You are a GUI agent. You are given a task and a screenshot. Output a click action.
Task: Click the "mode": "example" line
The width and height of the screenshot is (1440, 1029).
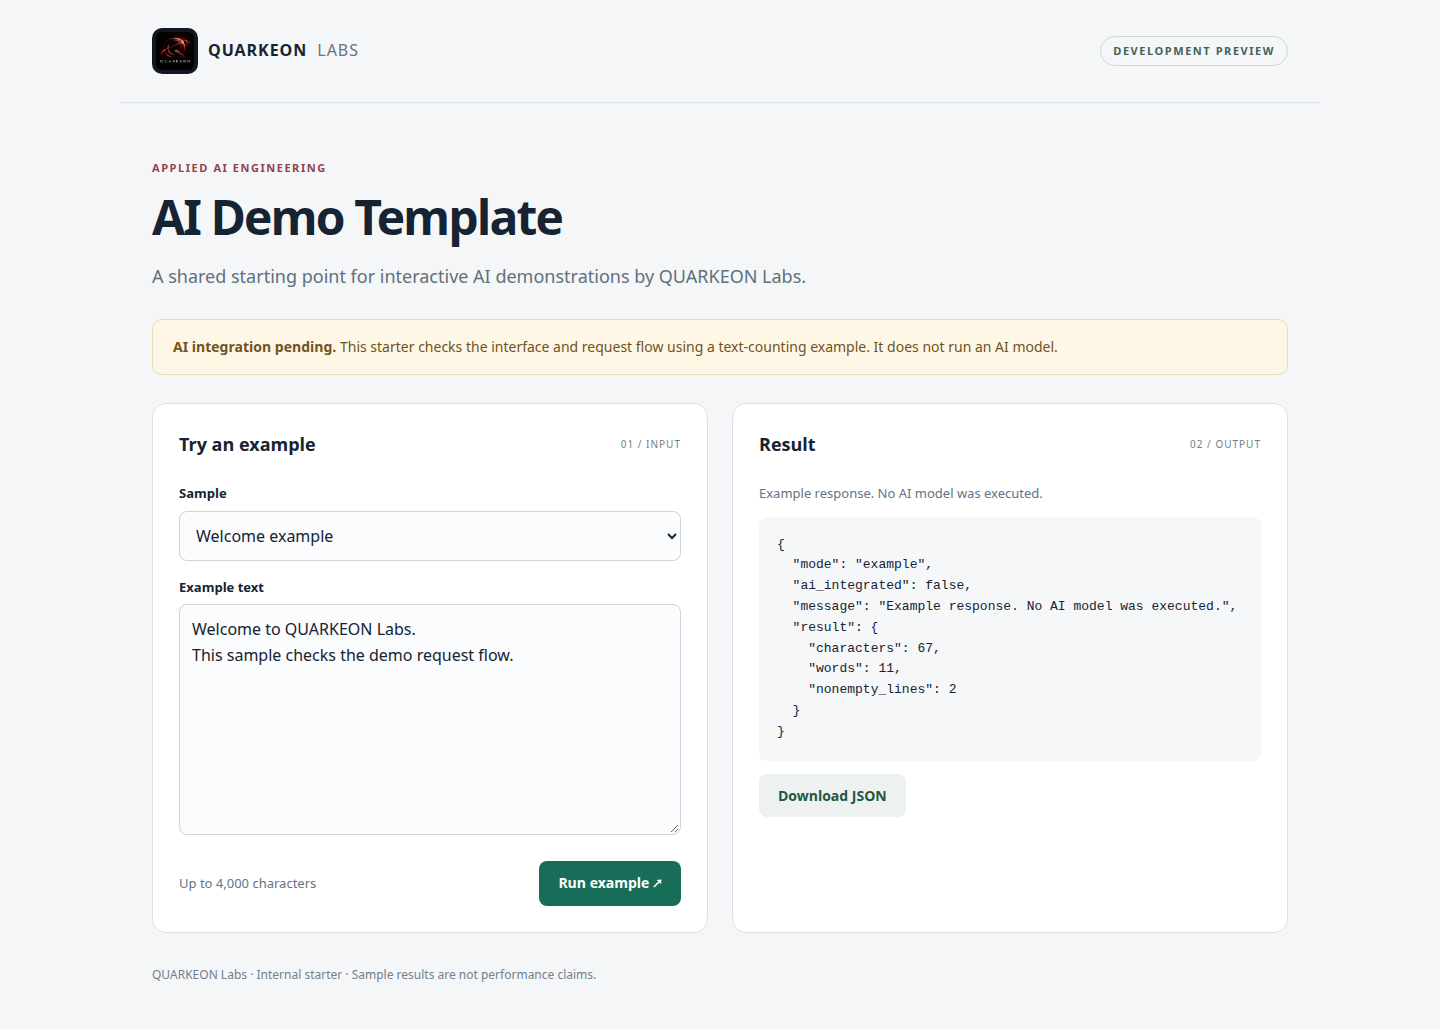862,564
